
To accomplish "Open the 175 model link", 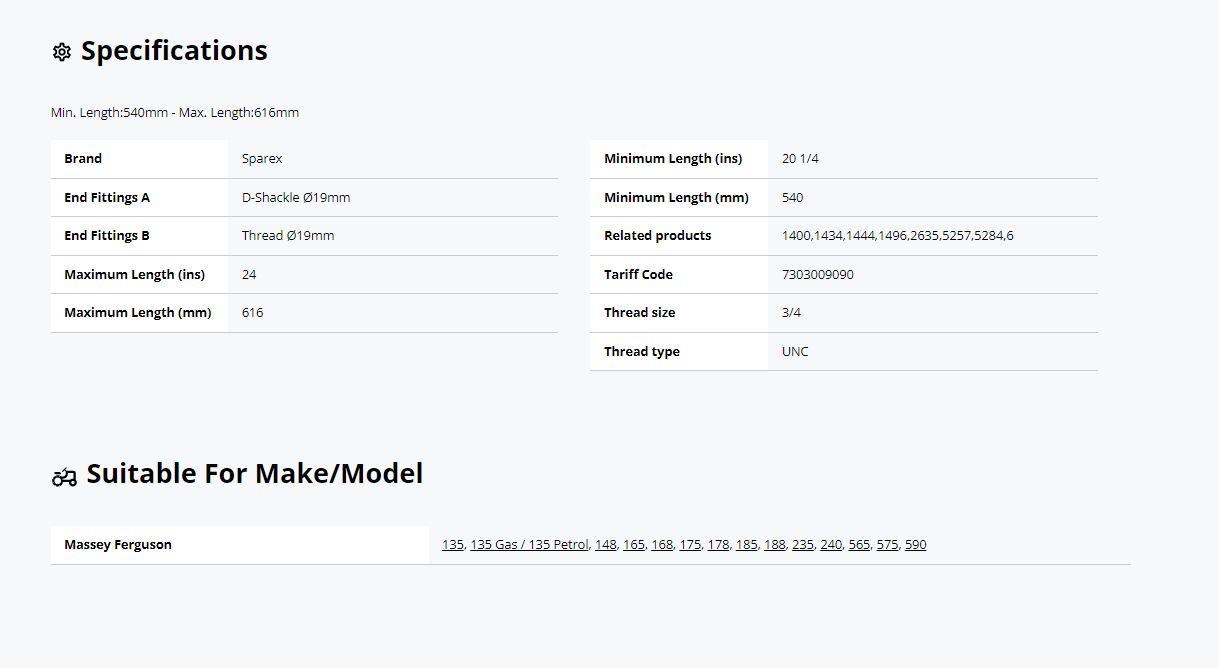I will [x=689, y=545].
